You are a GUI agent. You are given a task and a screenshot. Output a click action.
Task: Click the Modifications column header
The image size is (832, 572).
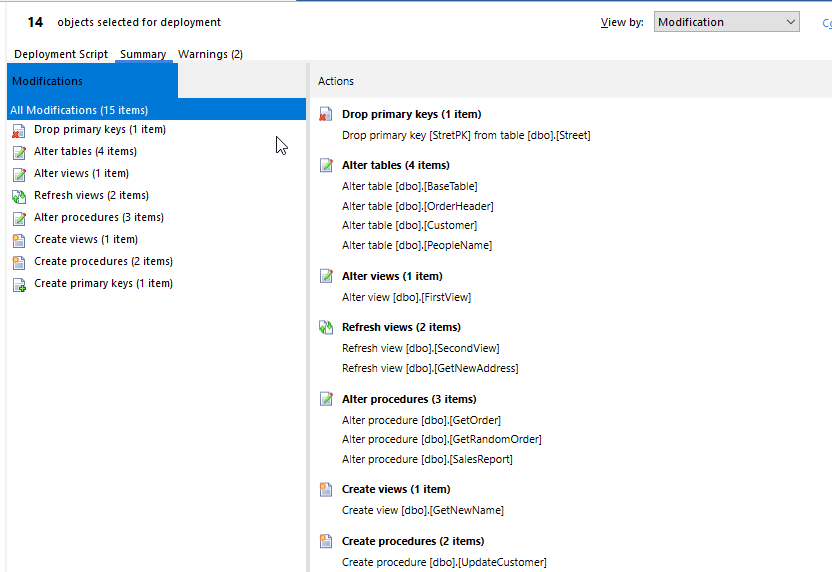coord(90,81)
